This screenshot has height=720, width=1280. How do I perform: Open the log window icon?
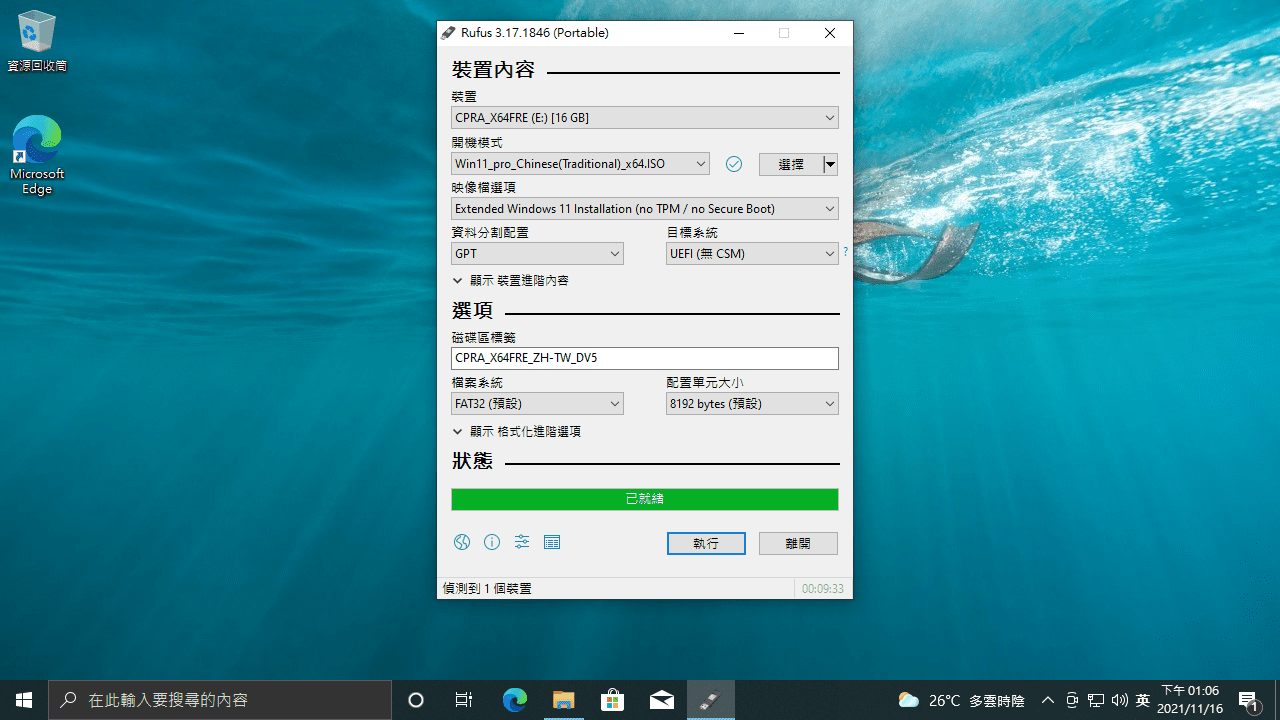click(x=551, y=542)
